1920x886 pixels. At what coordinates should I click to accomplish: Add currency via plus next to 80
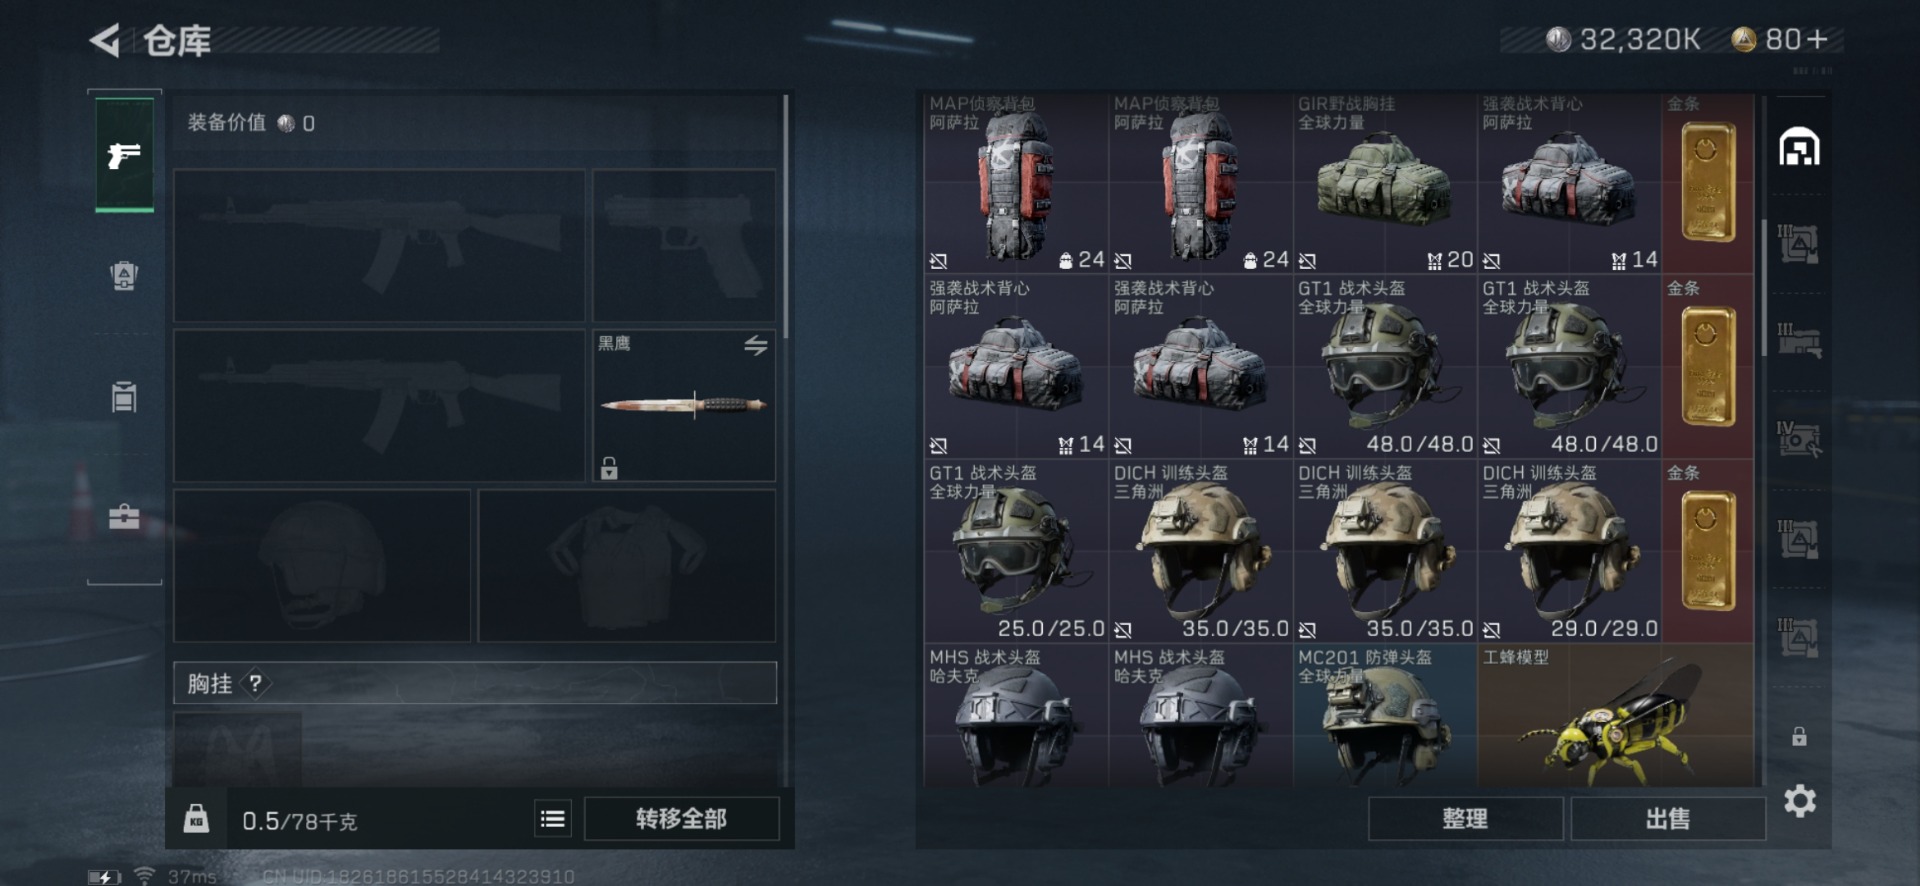[x=1818, y=39]
